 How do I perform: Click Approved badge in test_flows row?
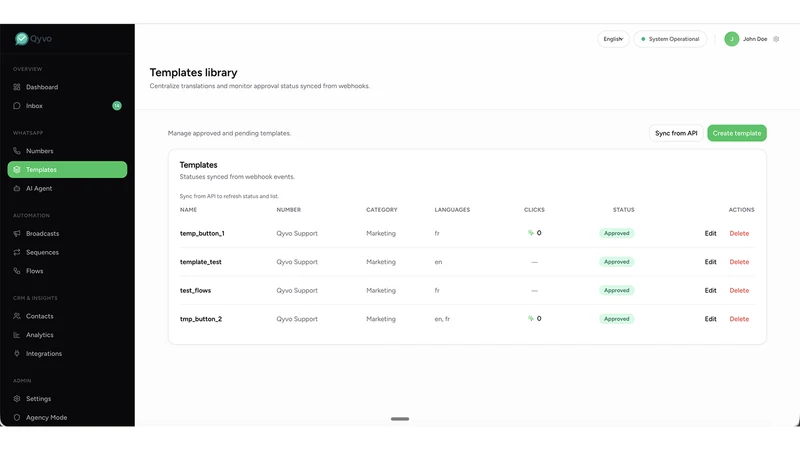point(616,290)
